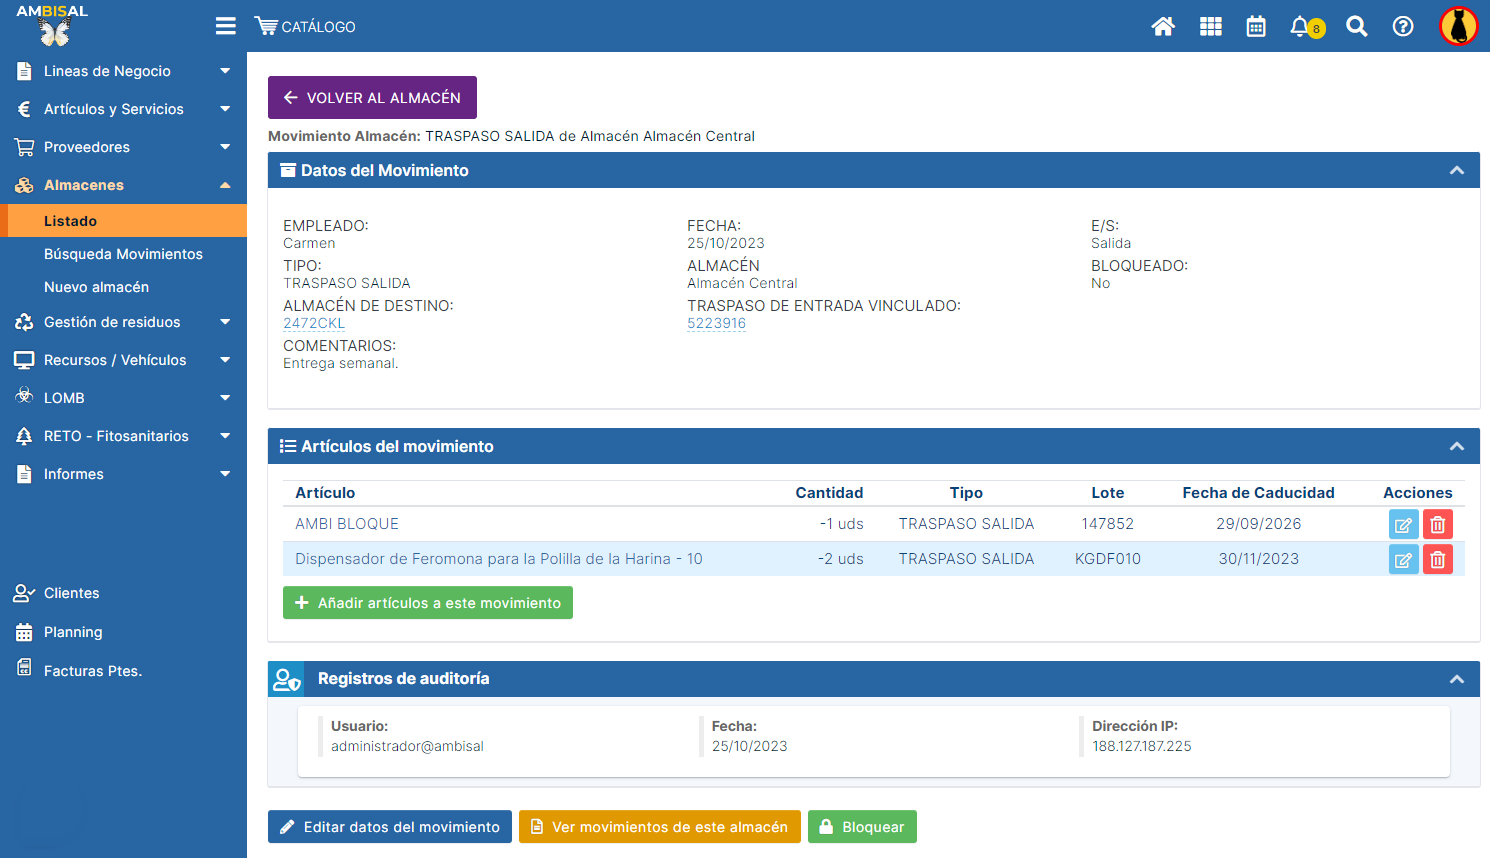The width and height of the screenshot is (1490, 858).
Task: Collapse the Artículos del movimiento panel
Action: 1456,447
